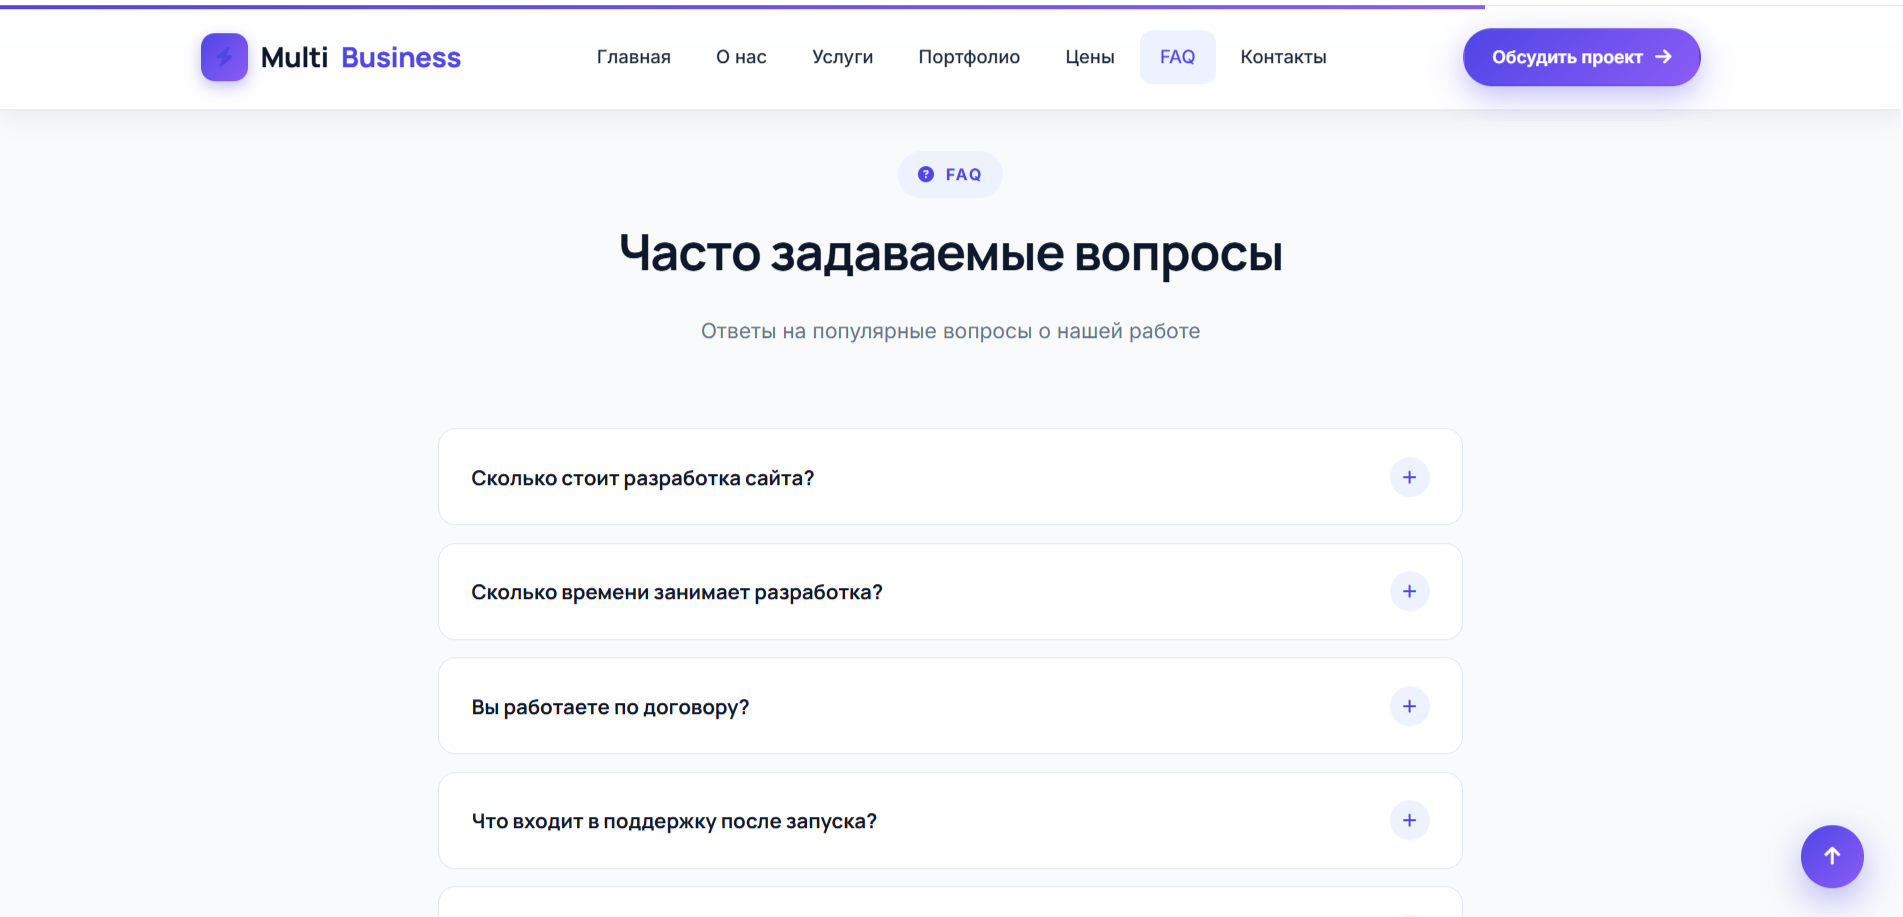The height and width of the screenshot is (917, 1903).
Task: Click the Multi Business brand name
Action: [x=361, y=58]
